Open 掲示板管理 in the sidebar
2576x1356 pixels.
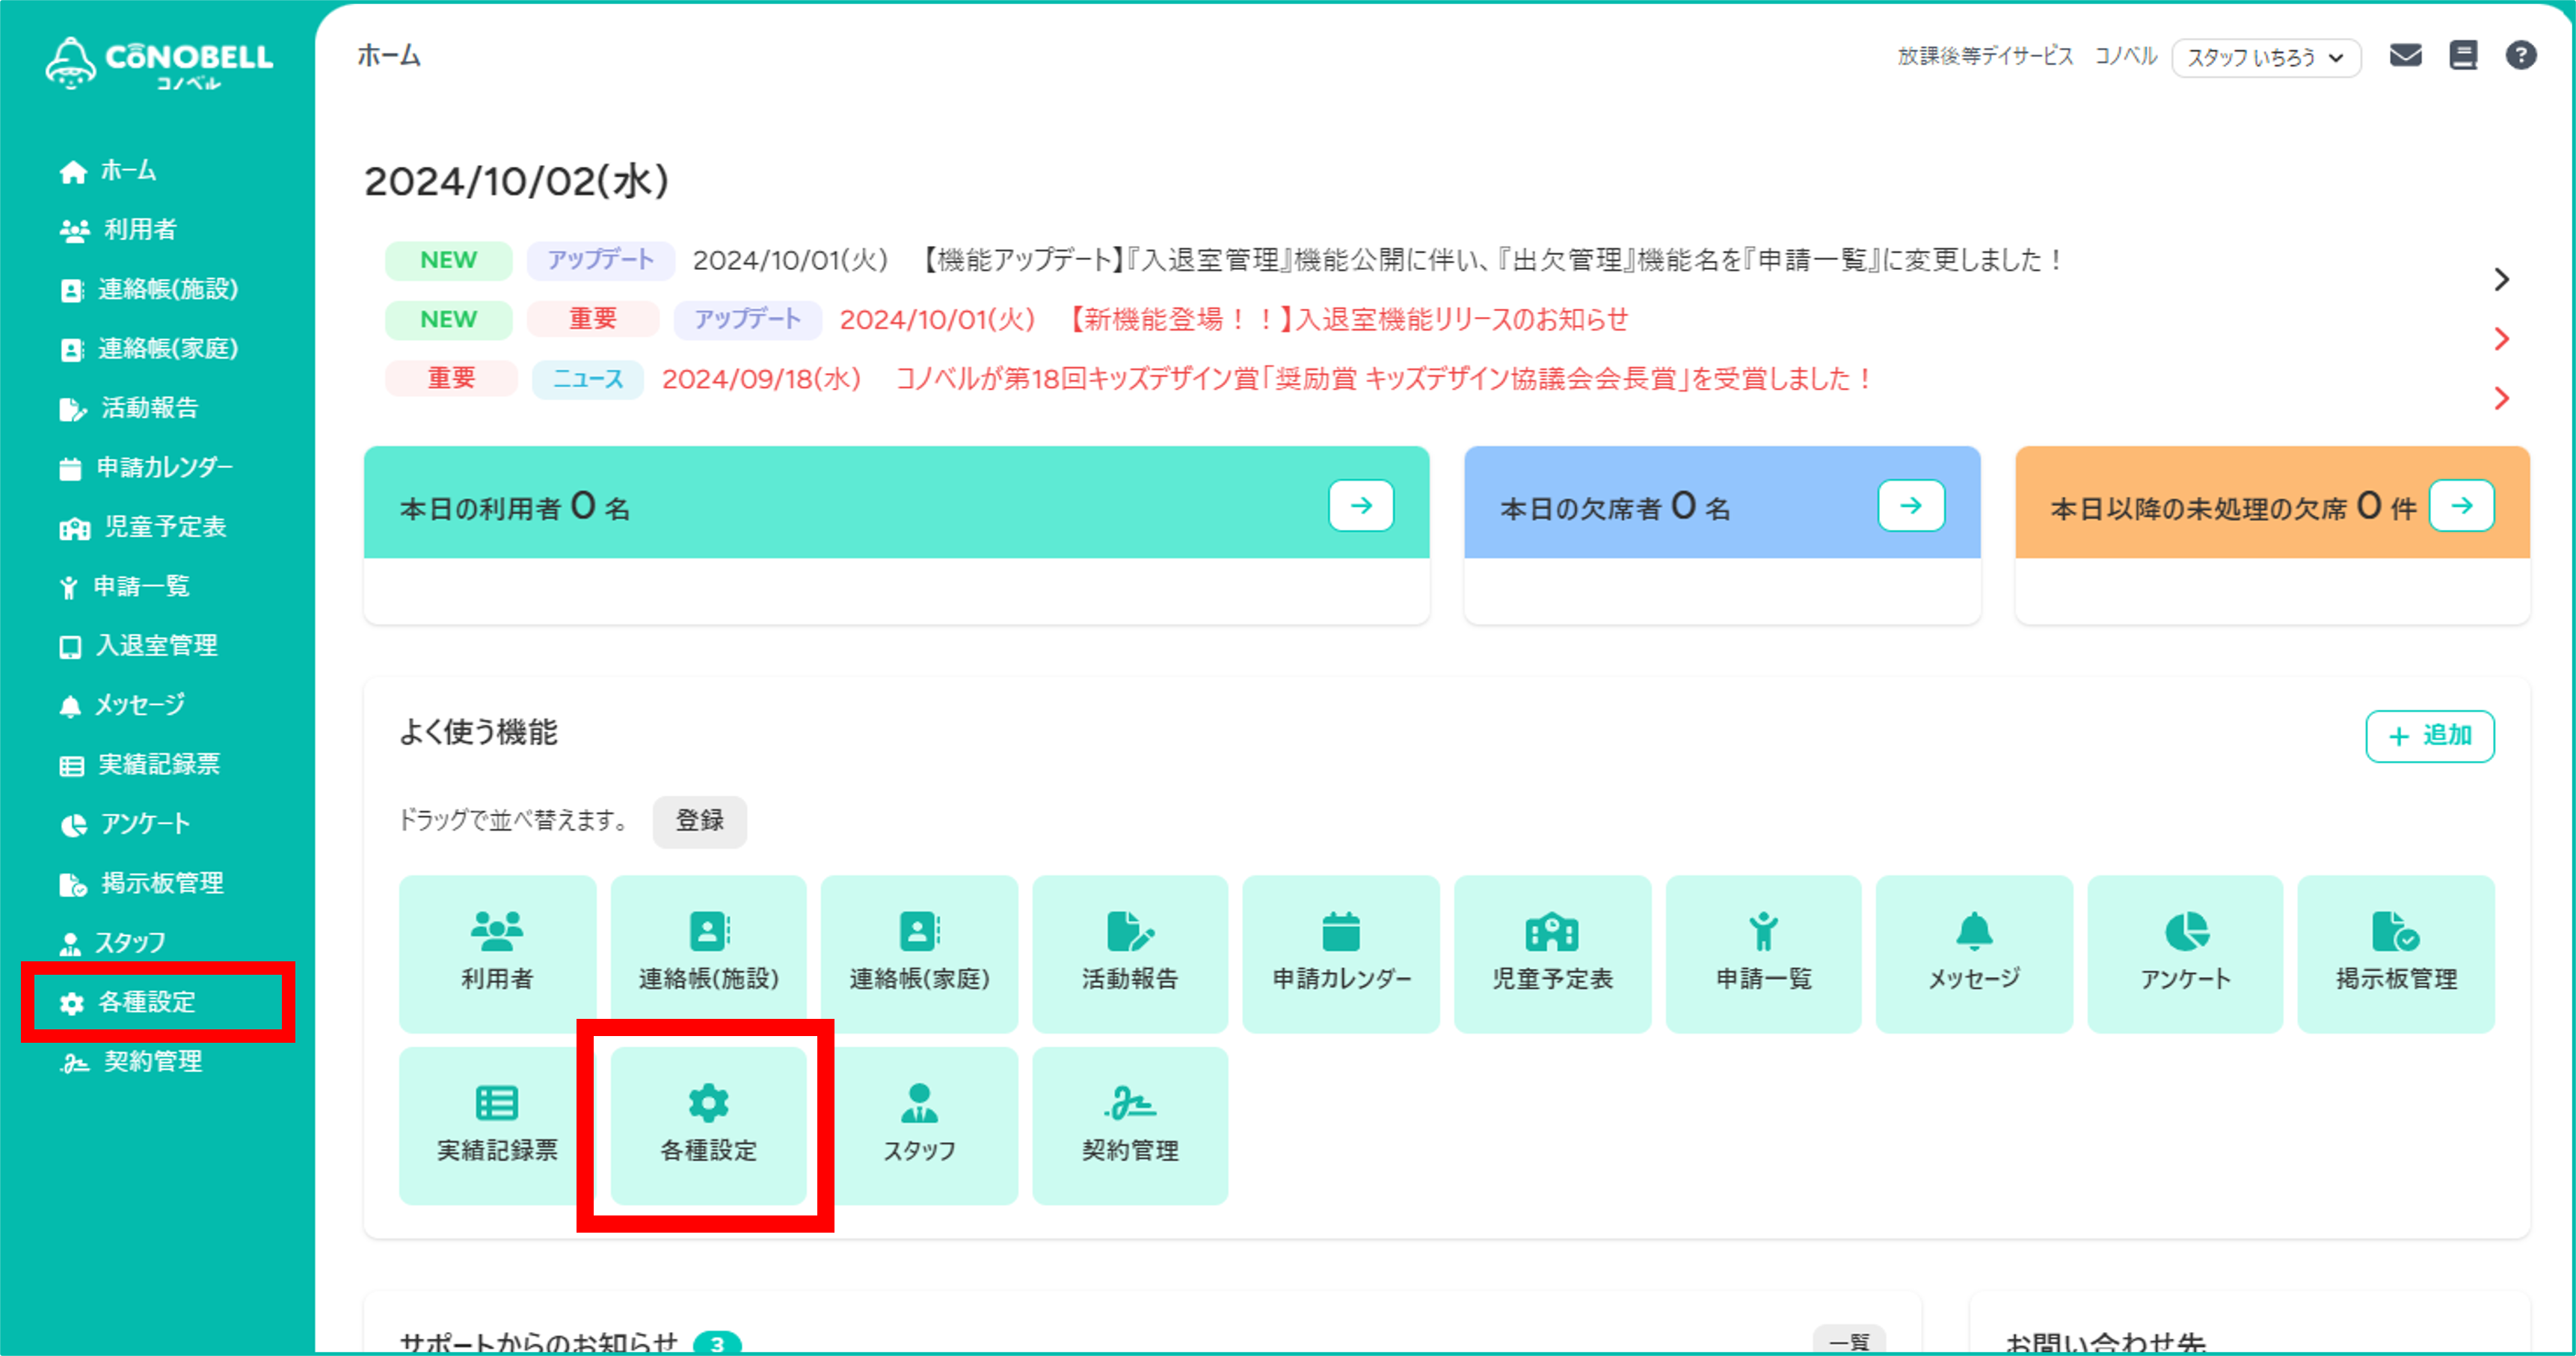tap(141, 884)
